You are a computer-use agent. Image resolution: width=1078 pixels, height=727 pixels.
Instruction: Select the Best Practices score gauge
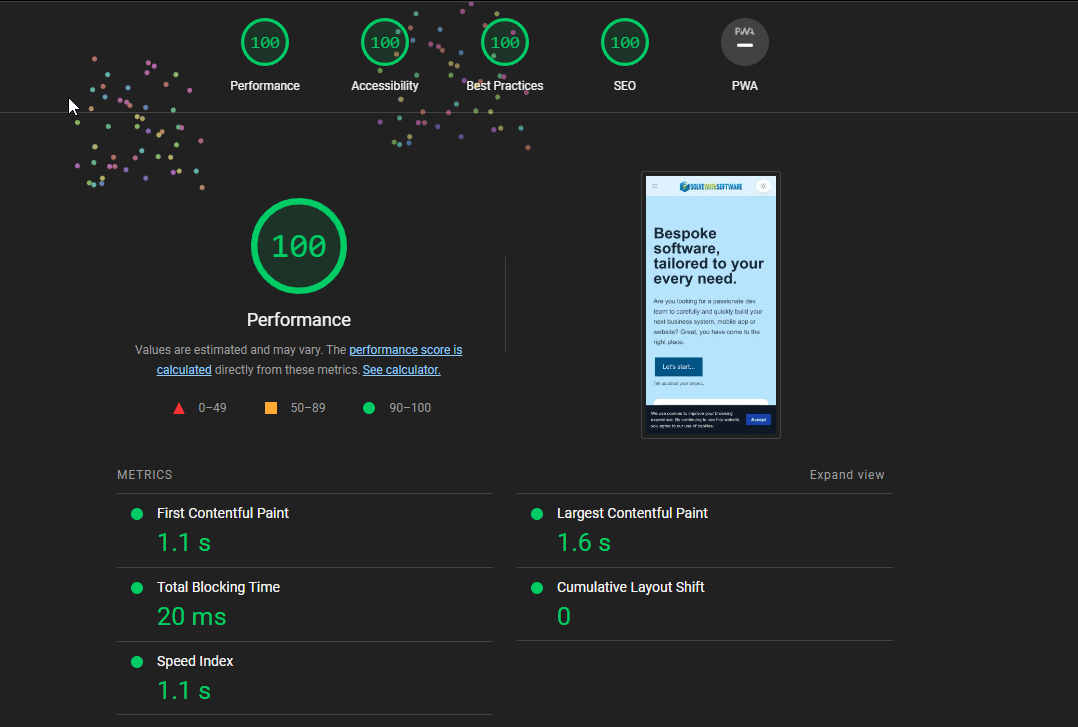(x=505, y=43)
